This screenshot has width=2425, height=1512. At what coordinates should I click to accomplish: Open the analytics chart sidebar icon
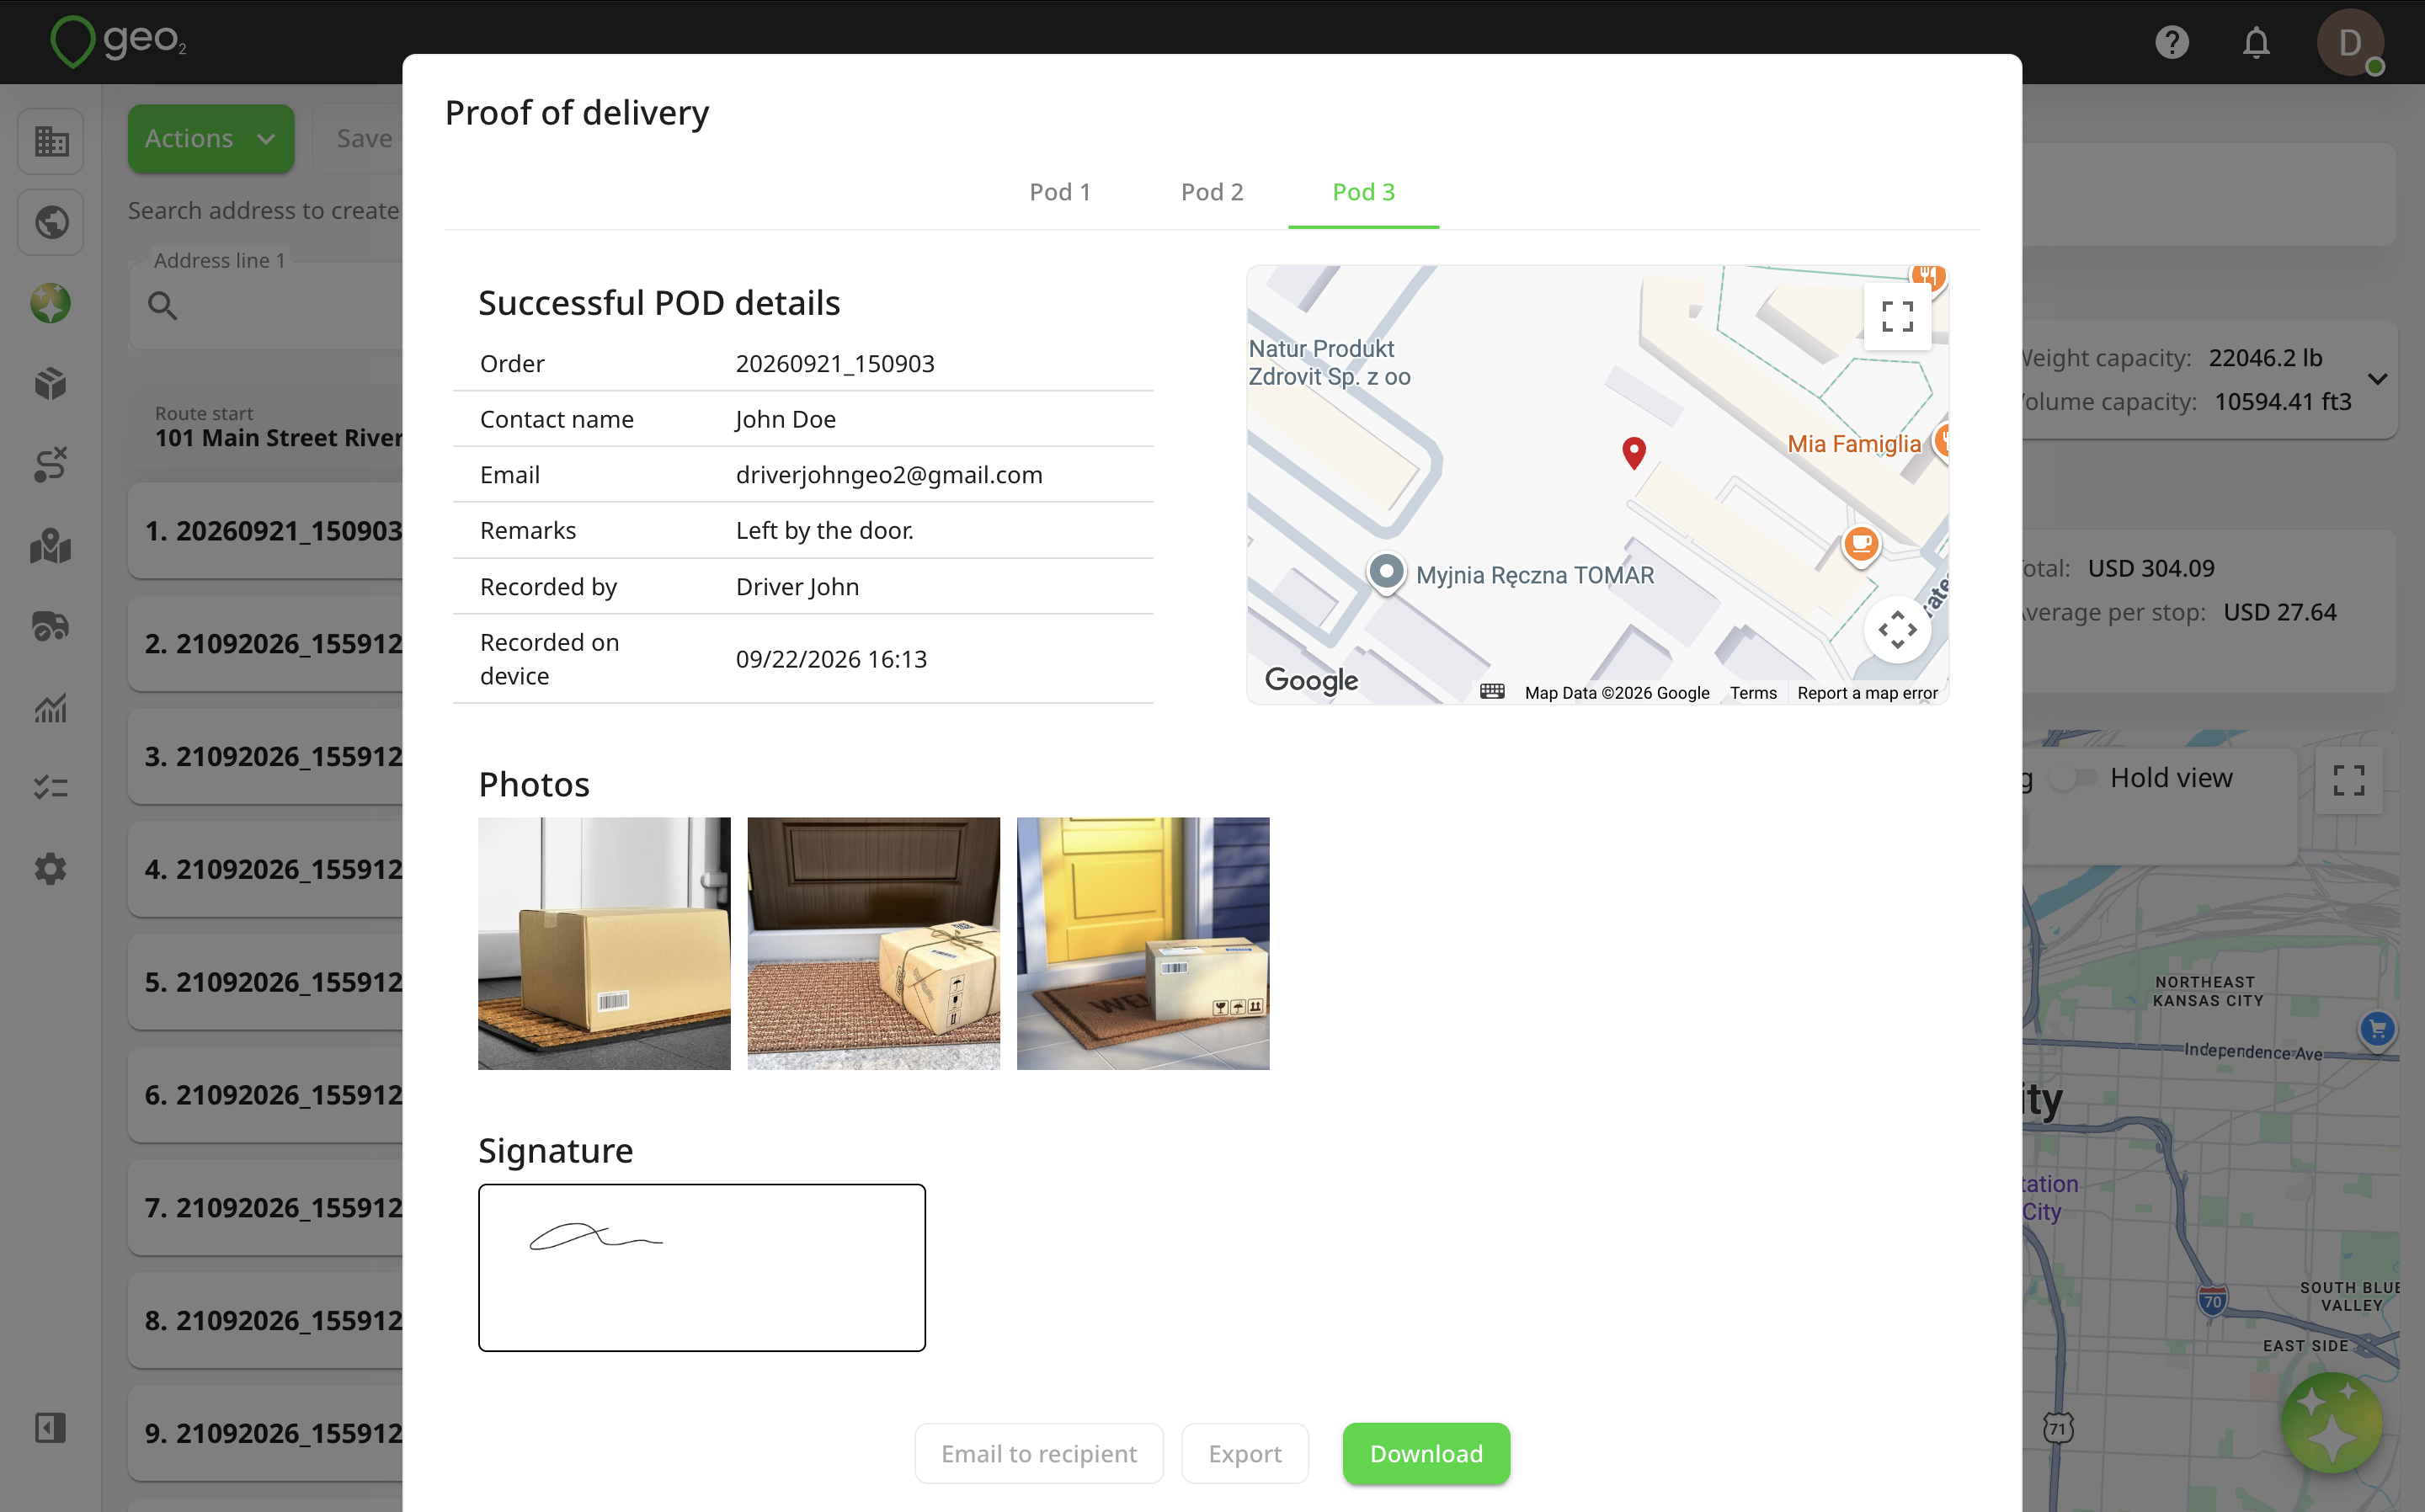point(51,708)
